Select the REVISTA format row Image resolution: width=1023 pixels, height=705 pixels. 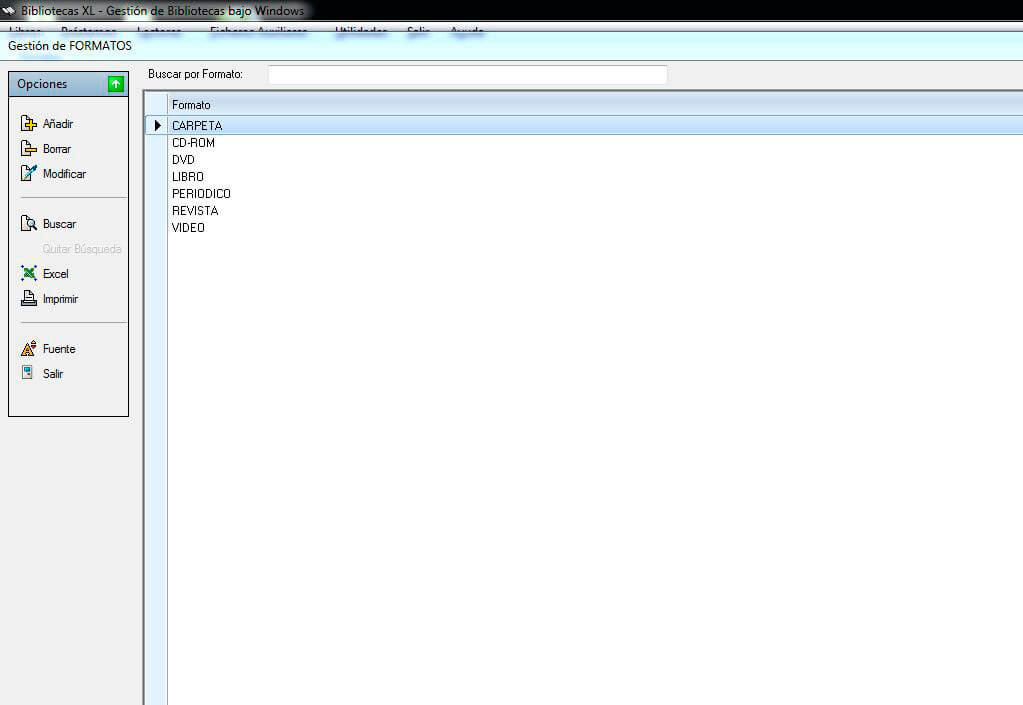pos(195,211)
